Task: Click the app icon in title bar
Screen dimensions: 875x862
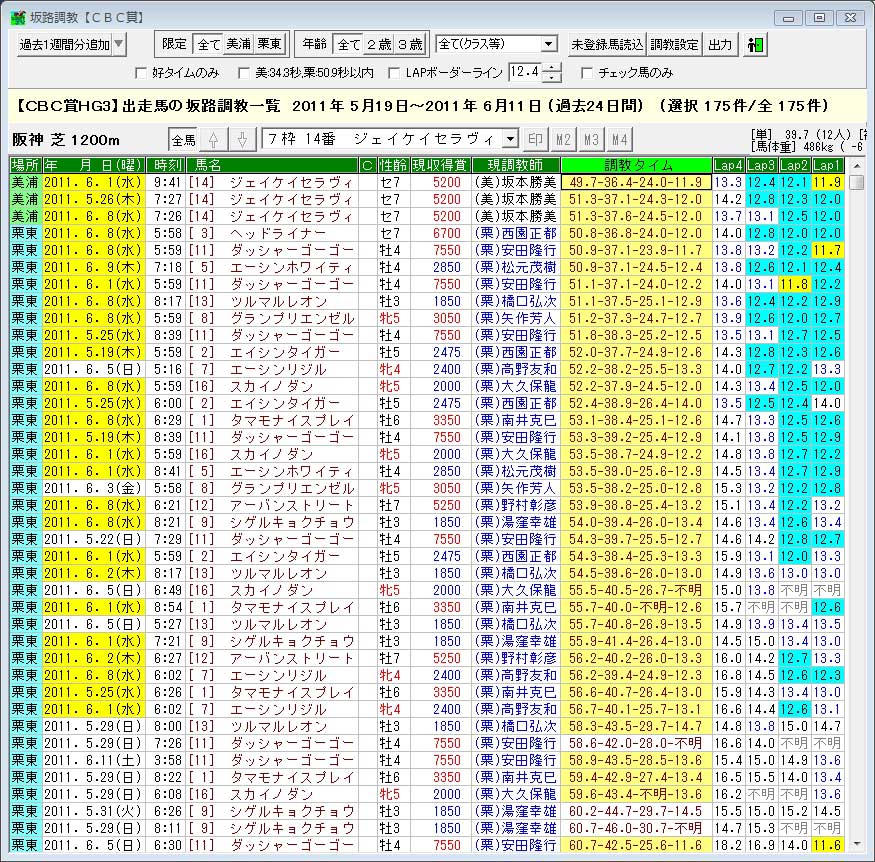Action: pyautogui.click(x=18, y=17)
